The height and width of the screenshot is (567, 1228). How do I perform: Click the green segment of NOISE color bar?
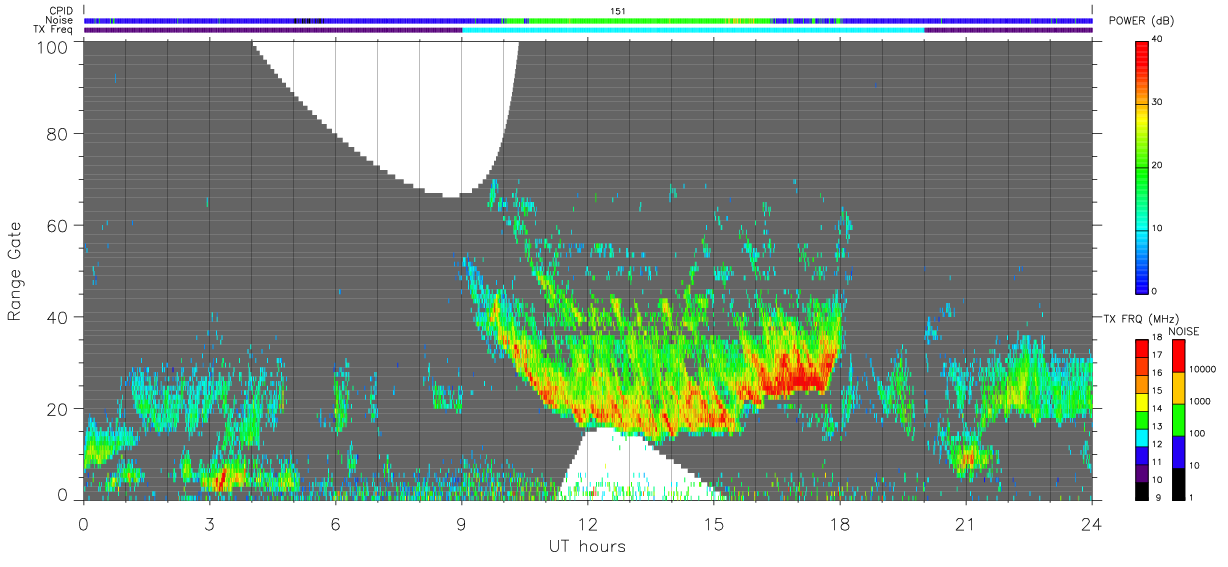tap(1178, 420)
